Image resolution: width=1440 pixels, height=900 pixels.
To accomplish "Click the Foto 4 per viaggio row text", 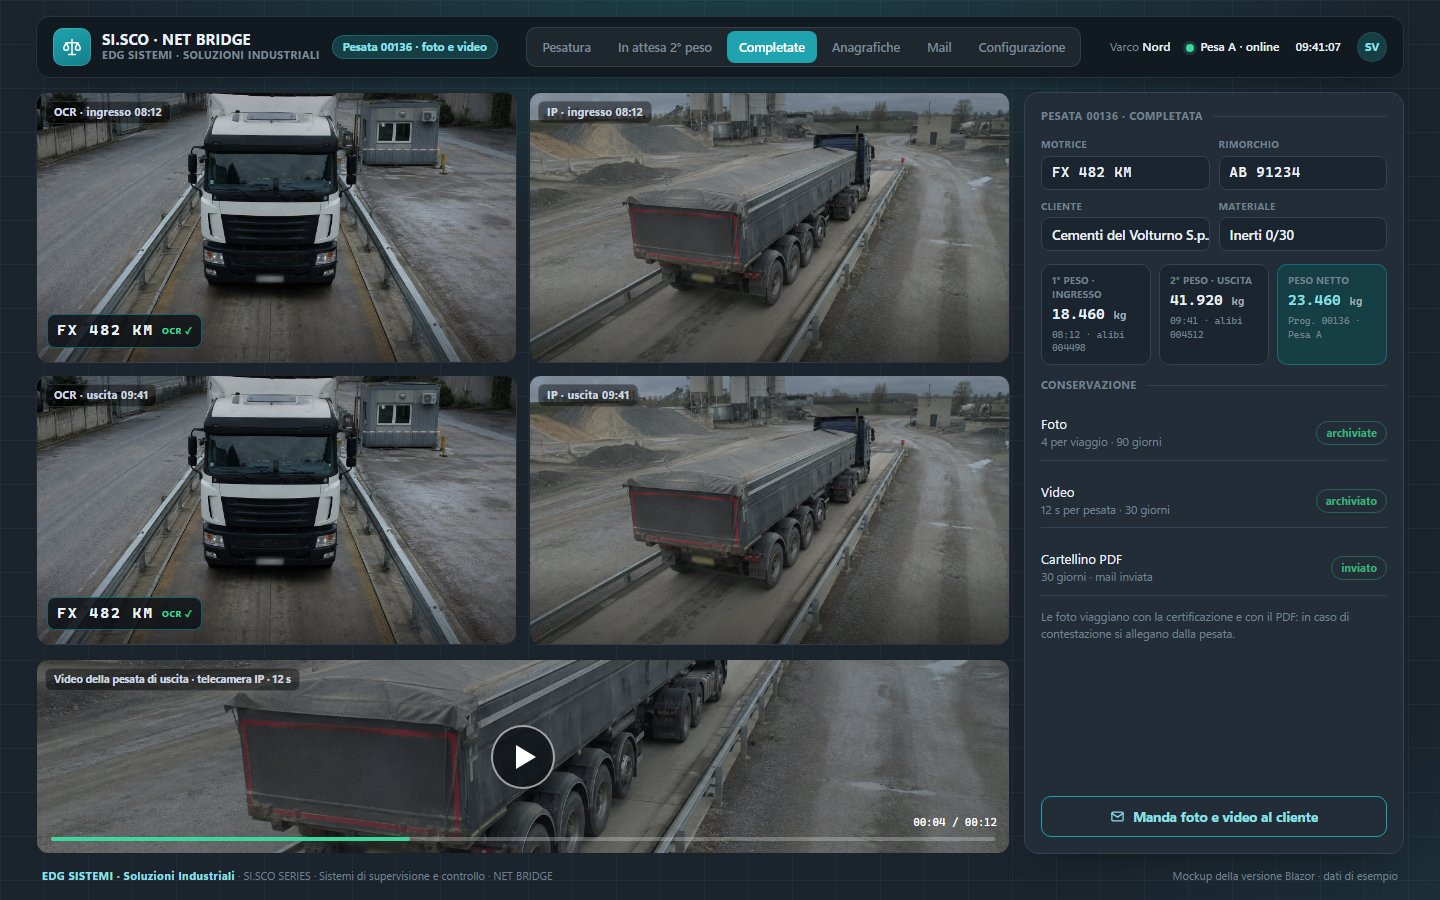I will click(1101, 433).
